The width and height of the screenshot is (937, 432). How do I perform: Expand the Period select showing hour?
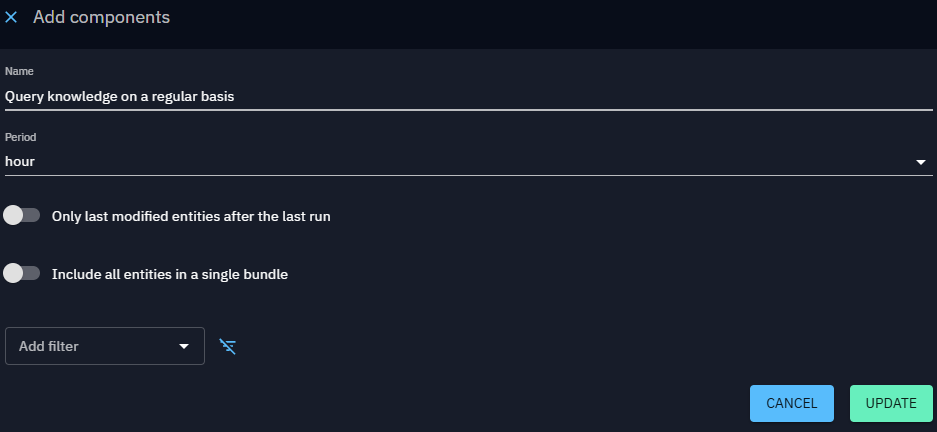(x=468, y=161)
